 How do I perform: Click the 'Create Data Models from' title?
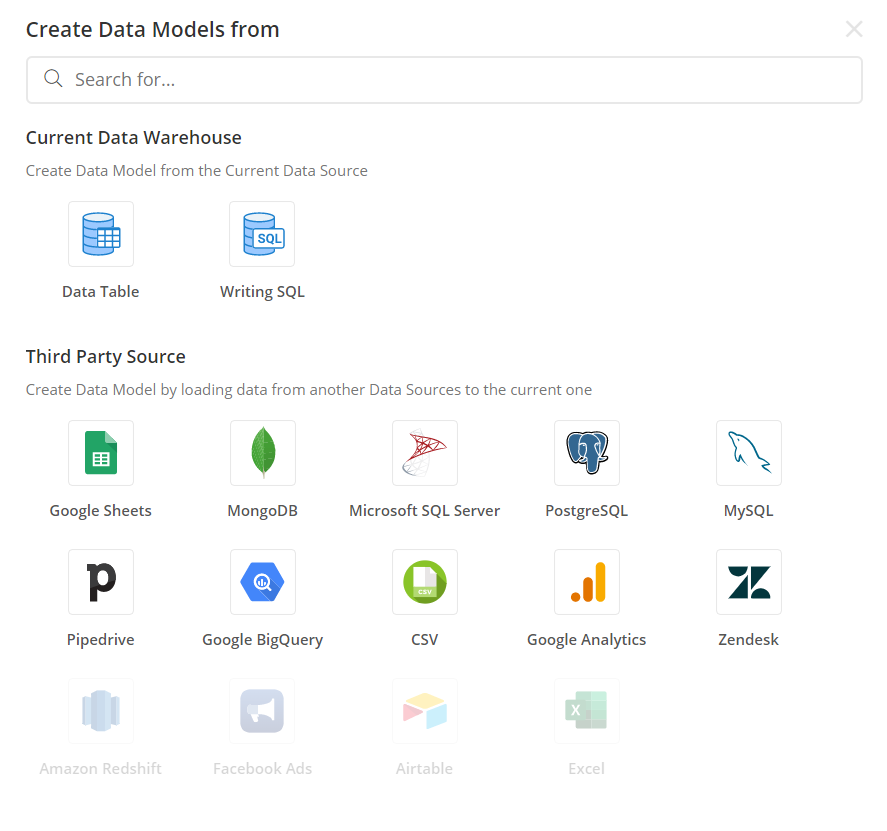point(153,29)
